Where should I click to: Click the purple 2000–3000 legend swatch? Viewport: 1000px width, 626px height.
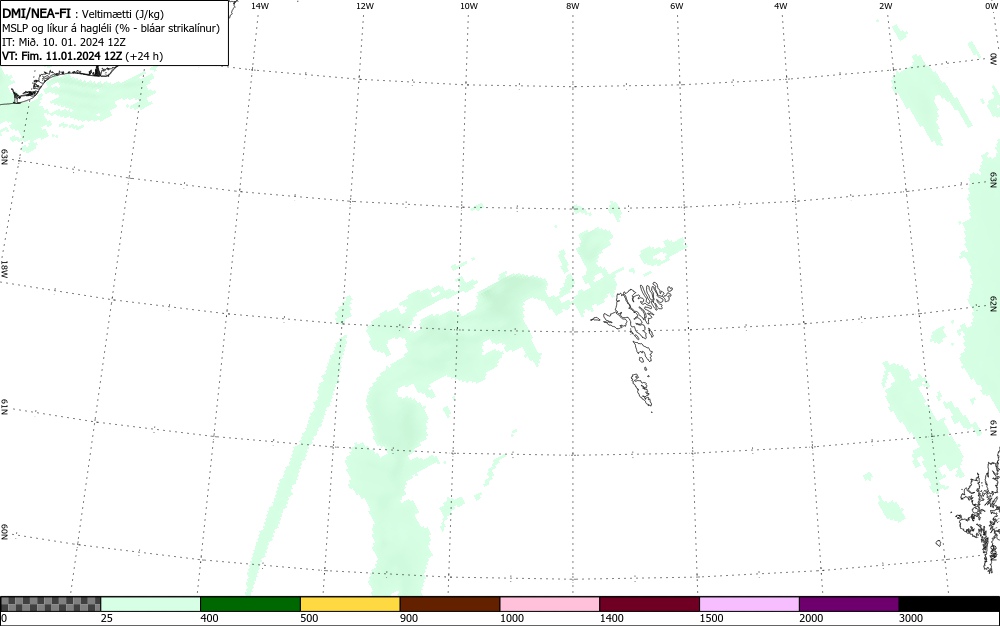(849, 604)
